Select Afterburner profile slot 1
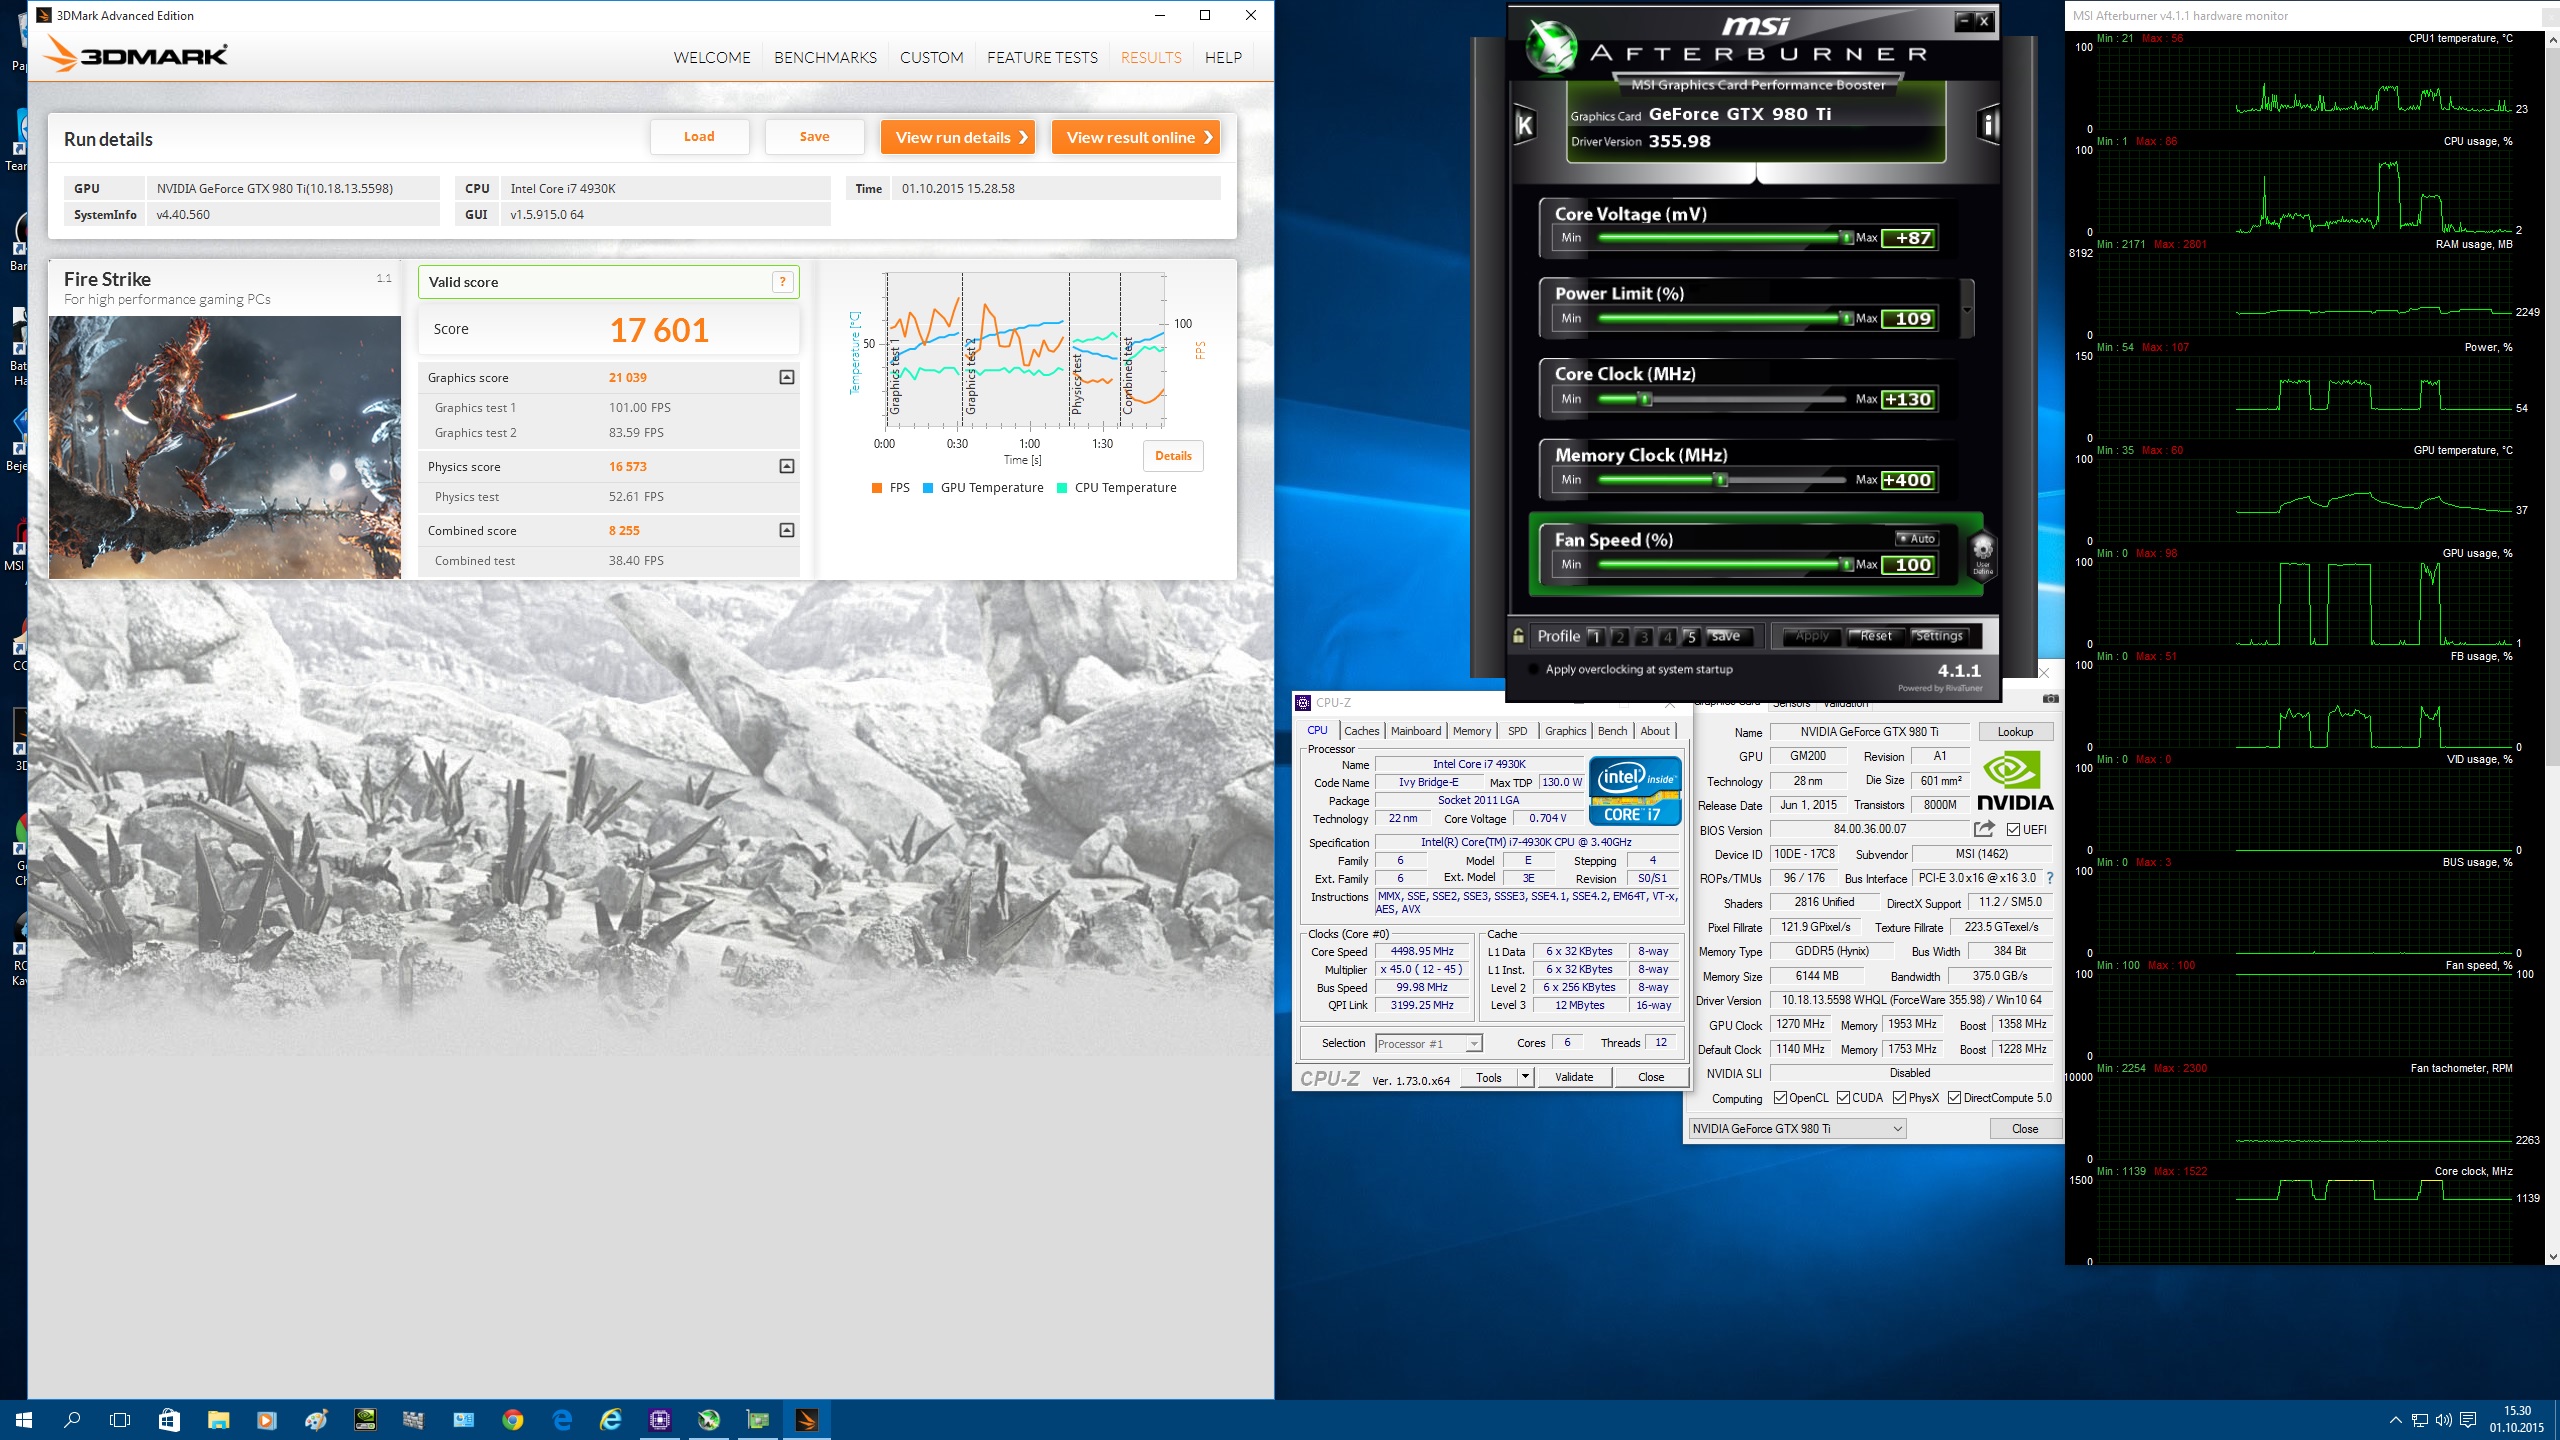This screenshot has width=2560, height=1440. (1596, 637)
